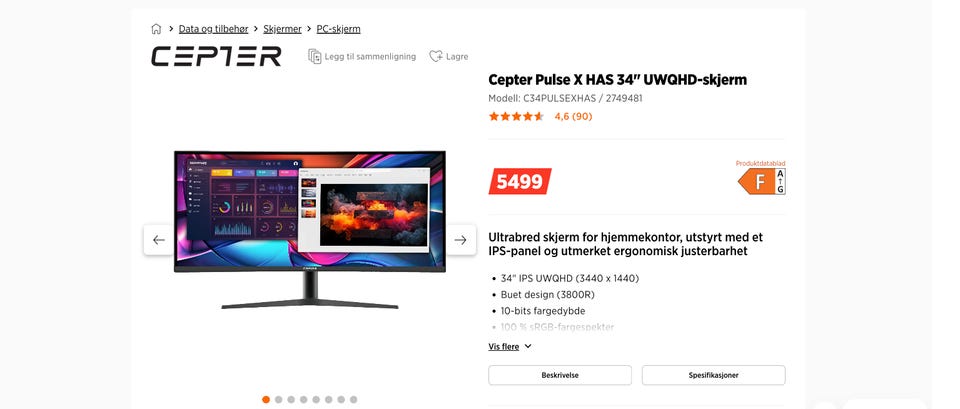Image resolution: width=960 pixels, height=409 pixels.
Task: Click the Cepter brand logo
Action: coord(216,56)
